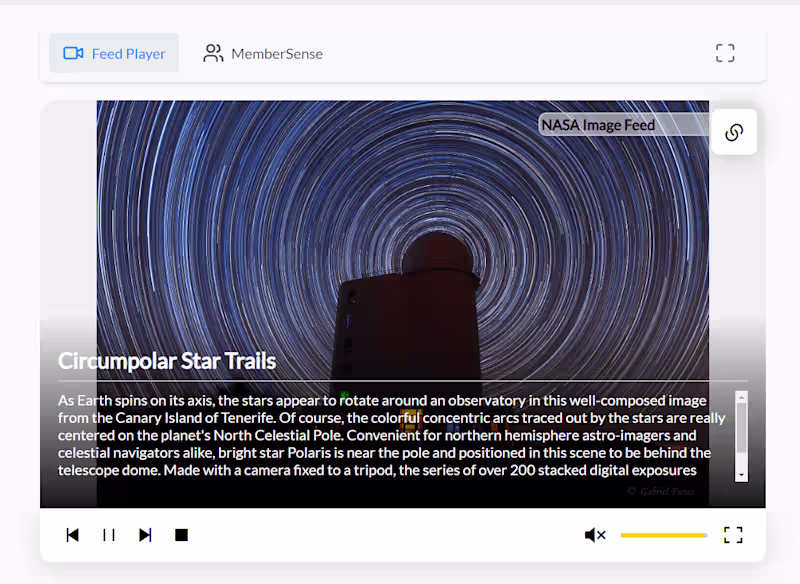Open the NASA Image Feed selector
This screenshot has height=584, width=800.
click(623, 125)
